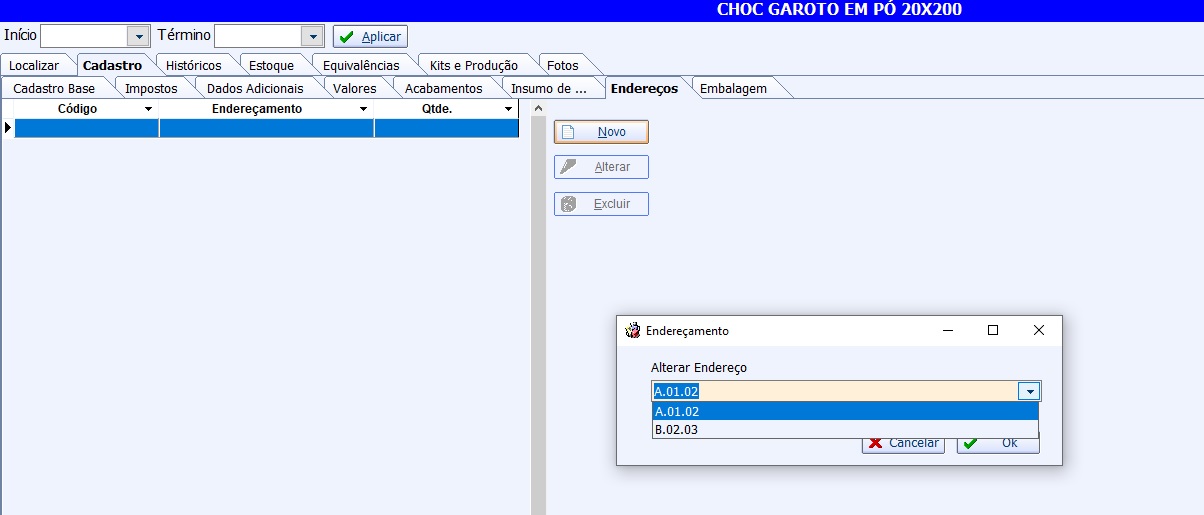Open the Cadastro Base sub-tab
The height and width of the screenshot is (515, 1204).
[x=54, y=88]
